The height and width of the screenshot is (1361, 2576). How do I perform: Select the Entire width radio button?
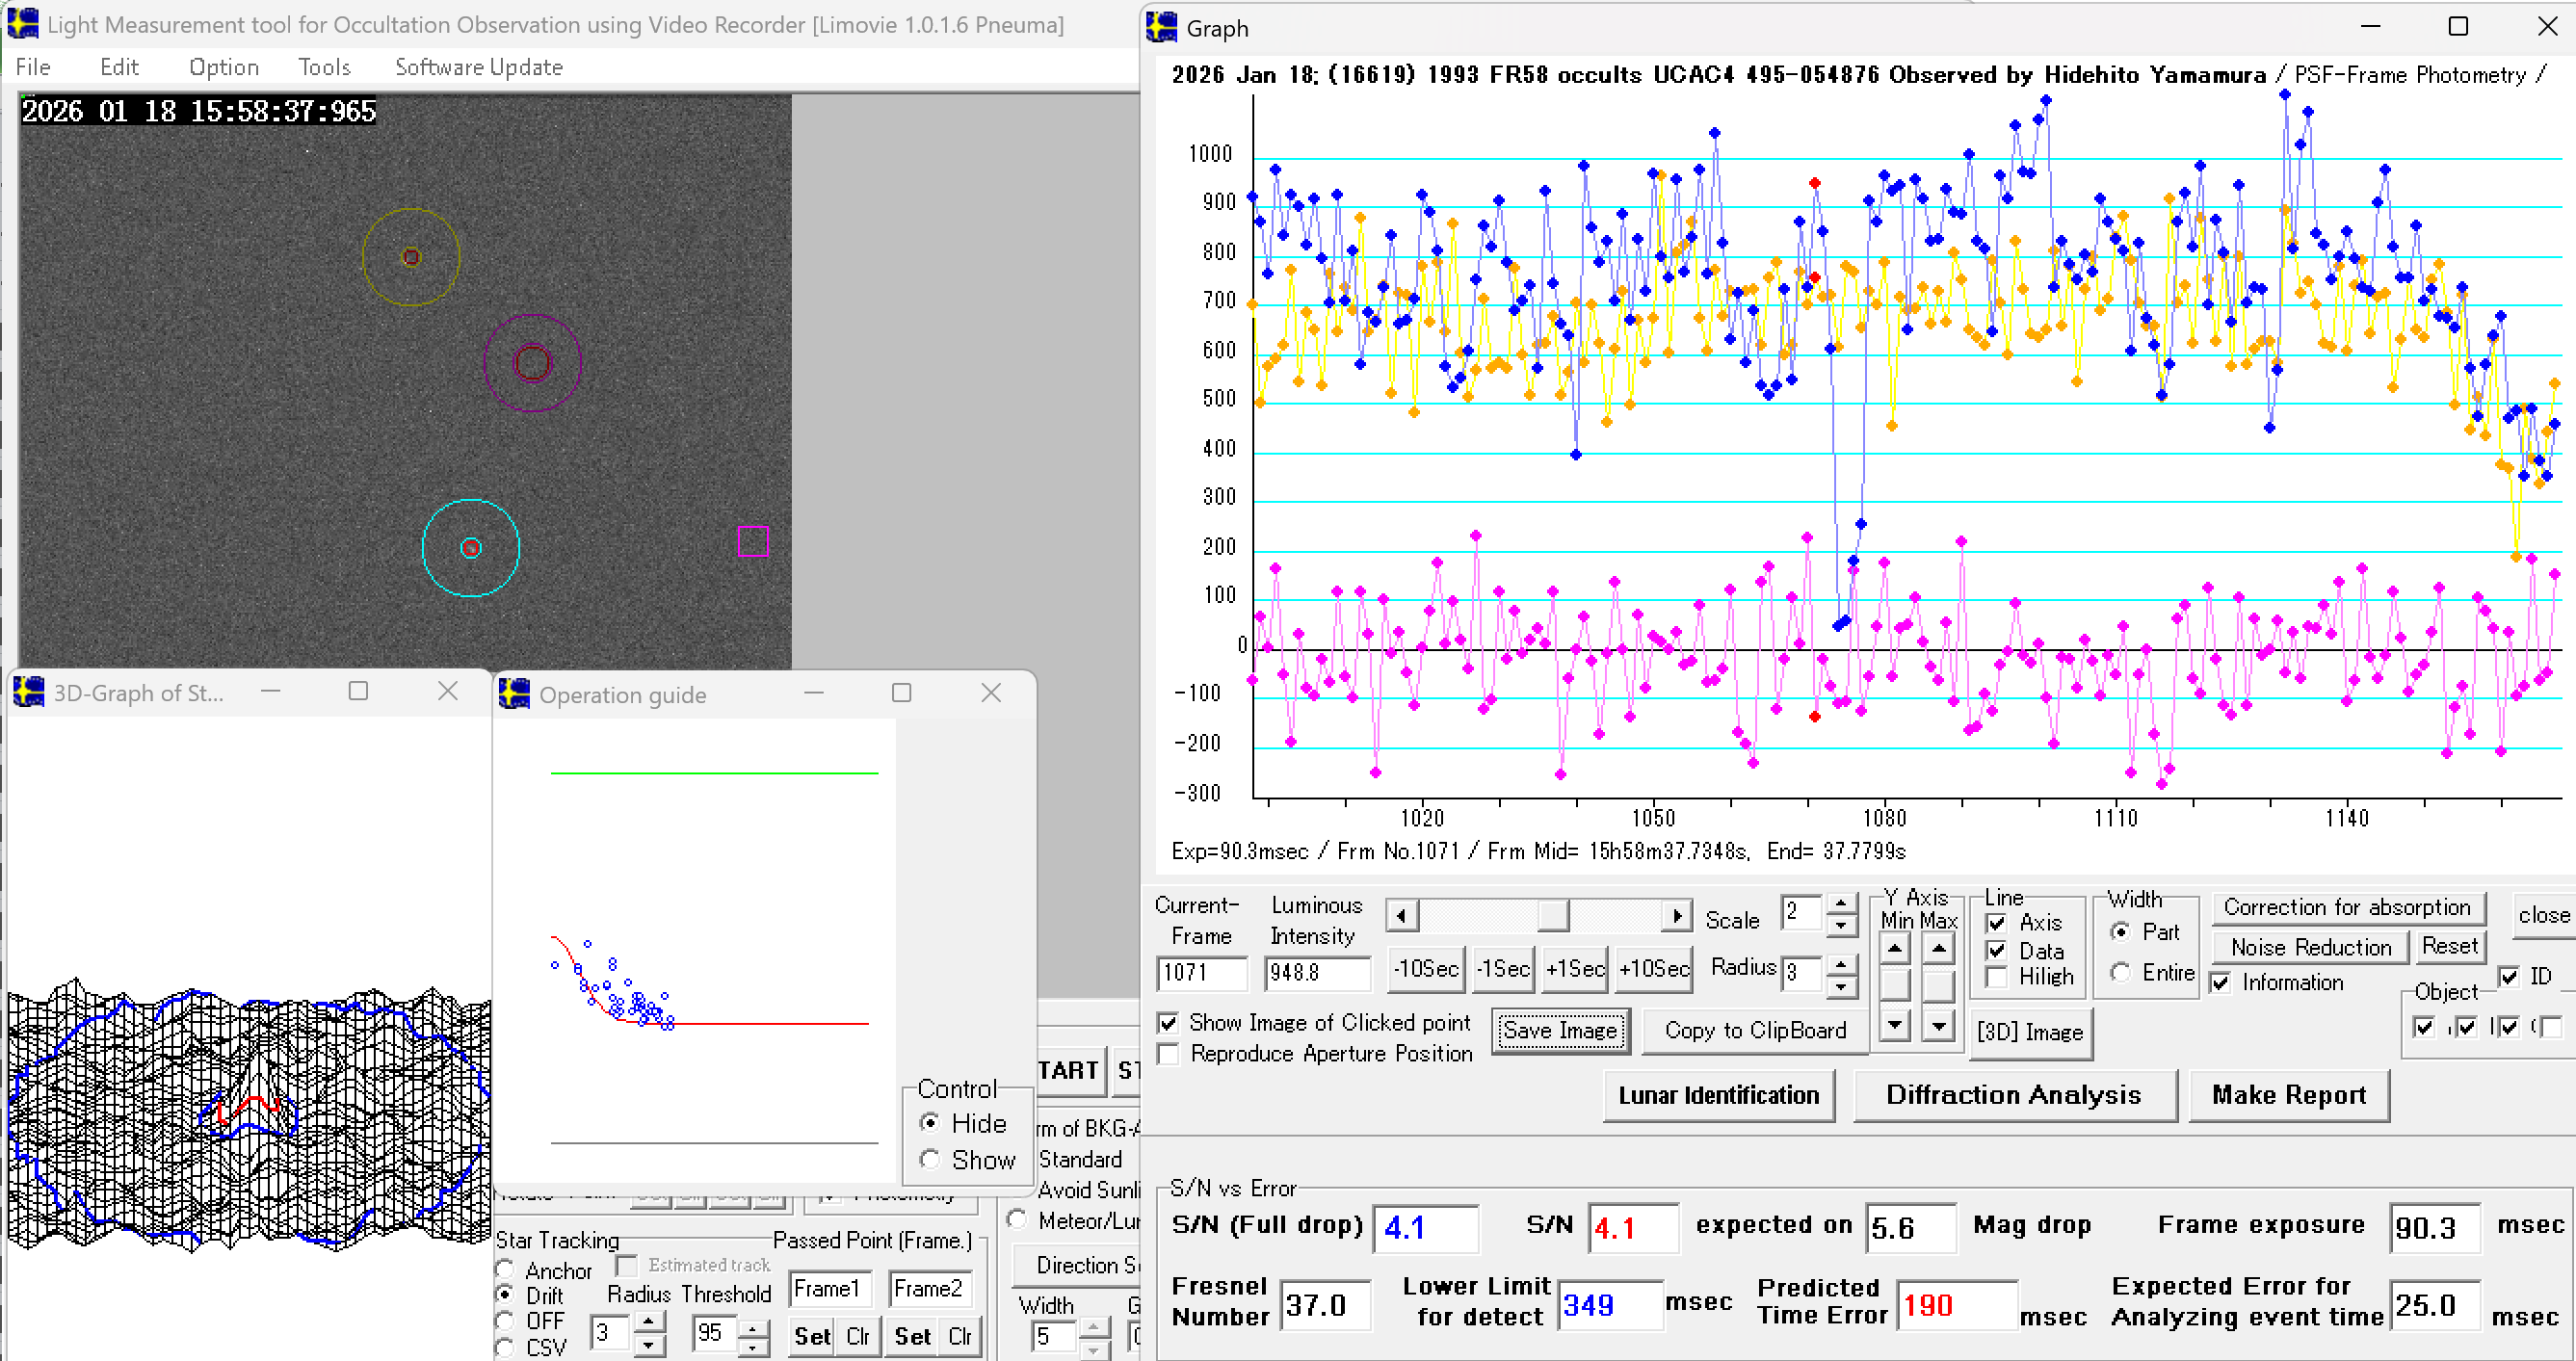[2120, 972]
